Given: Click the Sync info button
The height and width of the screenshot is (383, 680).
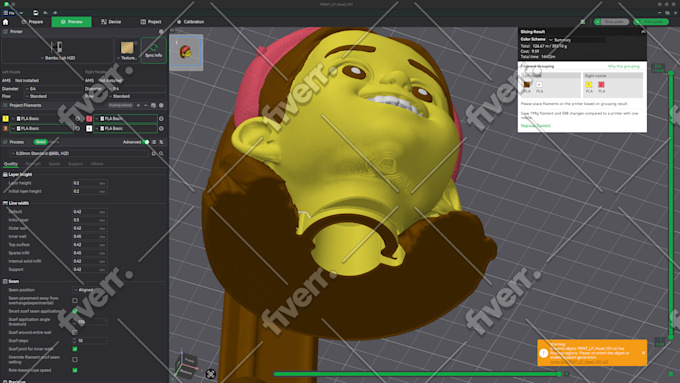Looking at the screenshot, I should pyautogui.click(x=154, y=50).
